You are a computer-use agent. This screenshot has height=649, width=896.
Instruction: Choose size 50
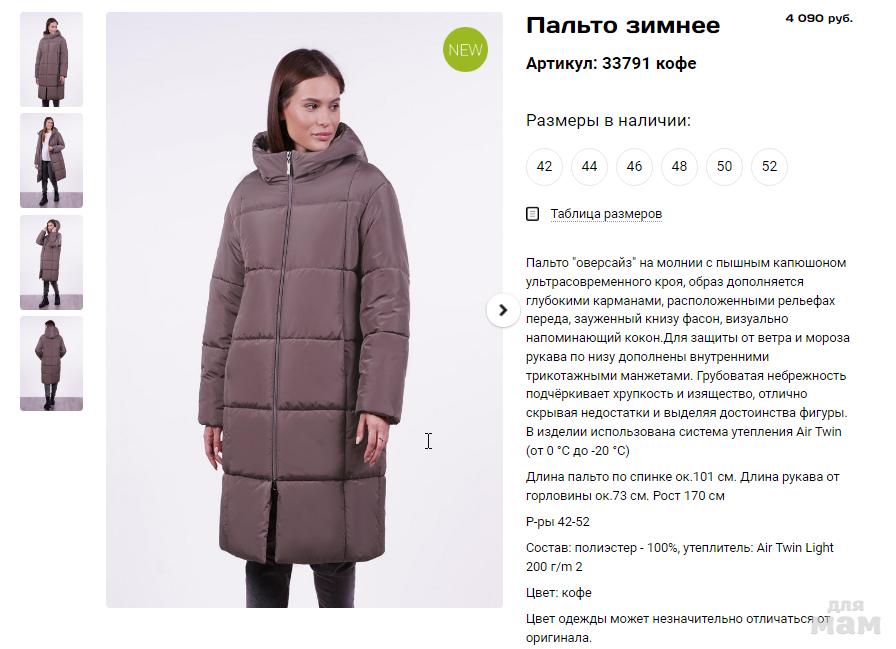tap(725, 167)
